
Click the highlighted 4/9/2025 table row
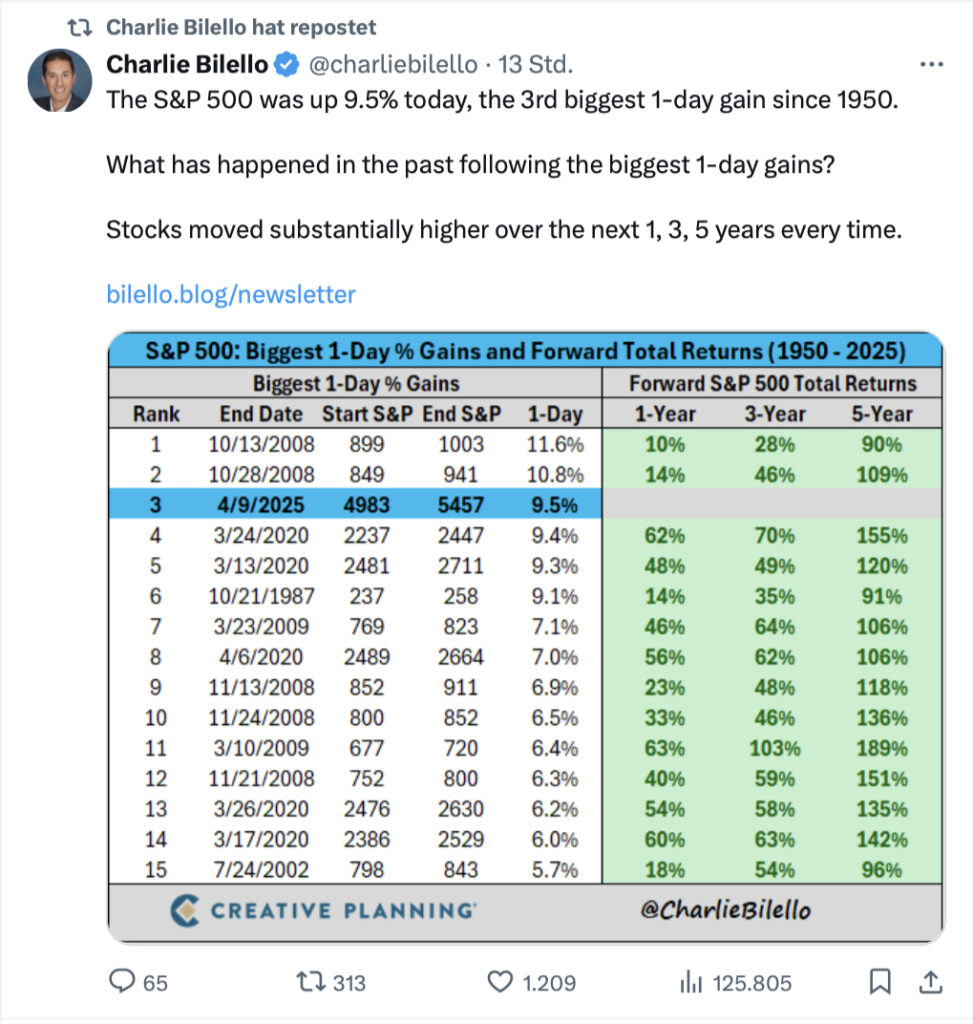355,505
